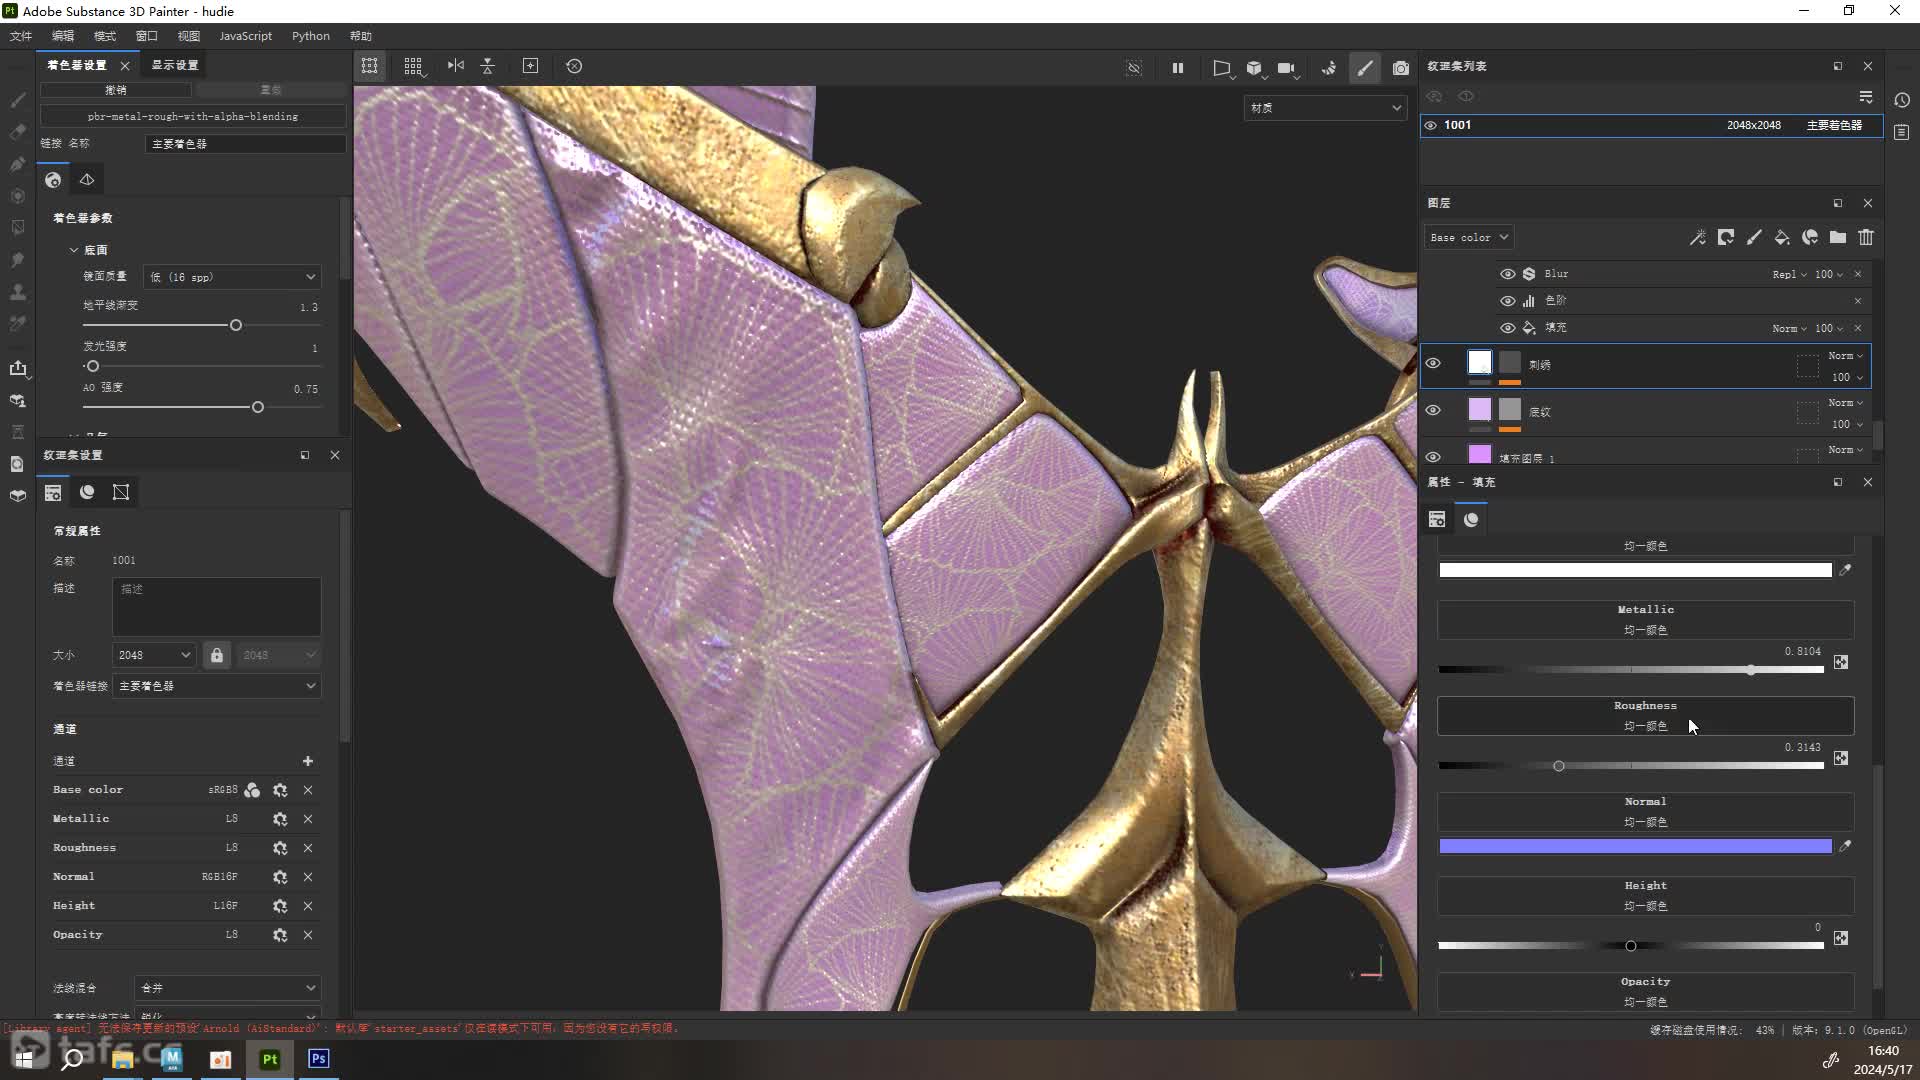Viewport: 1920px width, 1080px height.
Task: Pick Normal color with eyedropper icon
Action: tap(1846, 846)
